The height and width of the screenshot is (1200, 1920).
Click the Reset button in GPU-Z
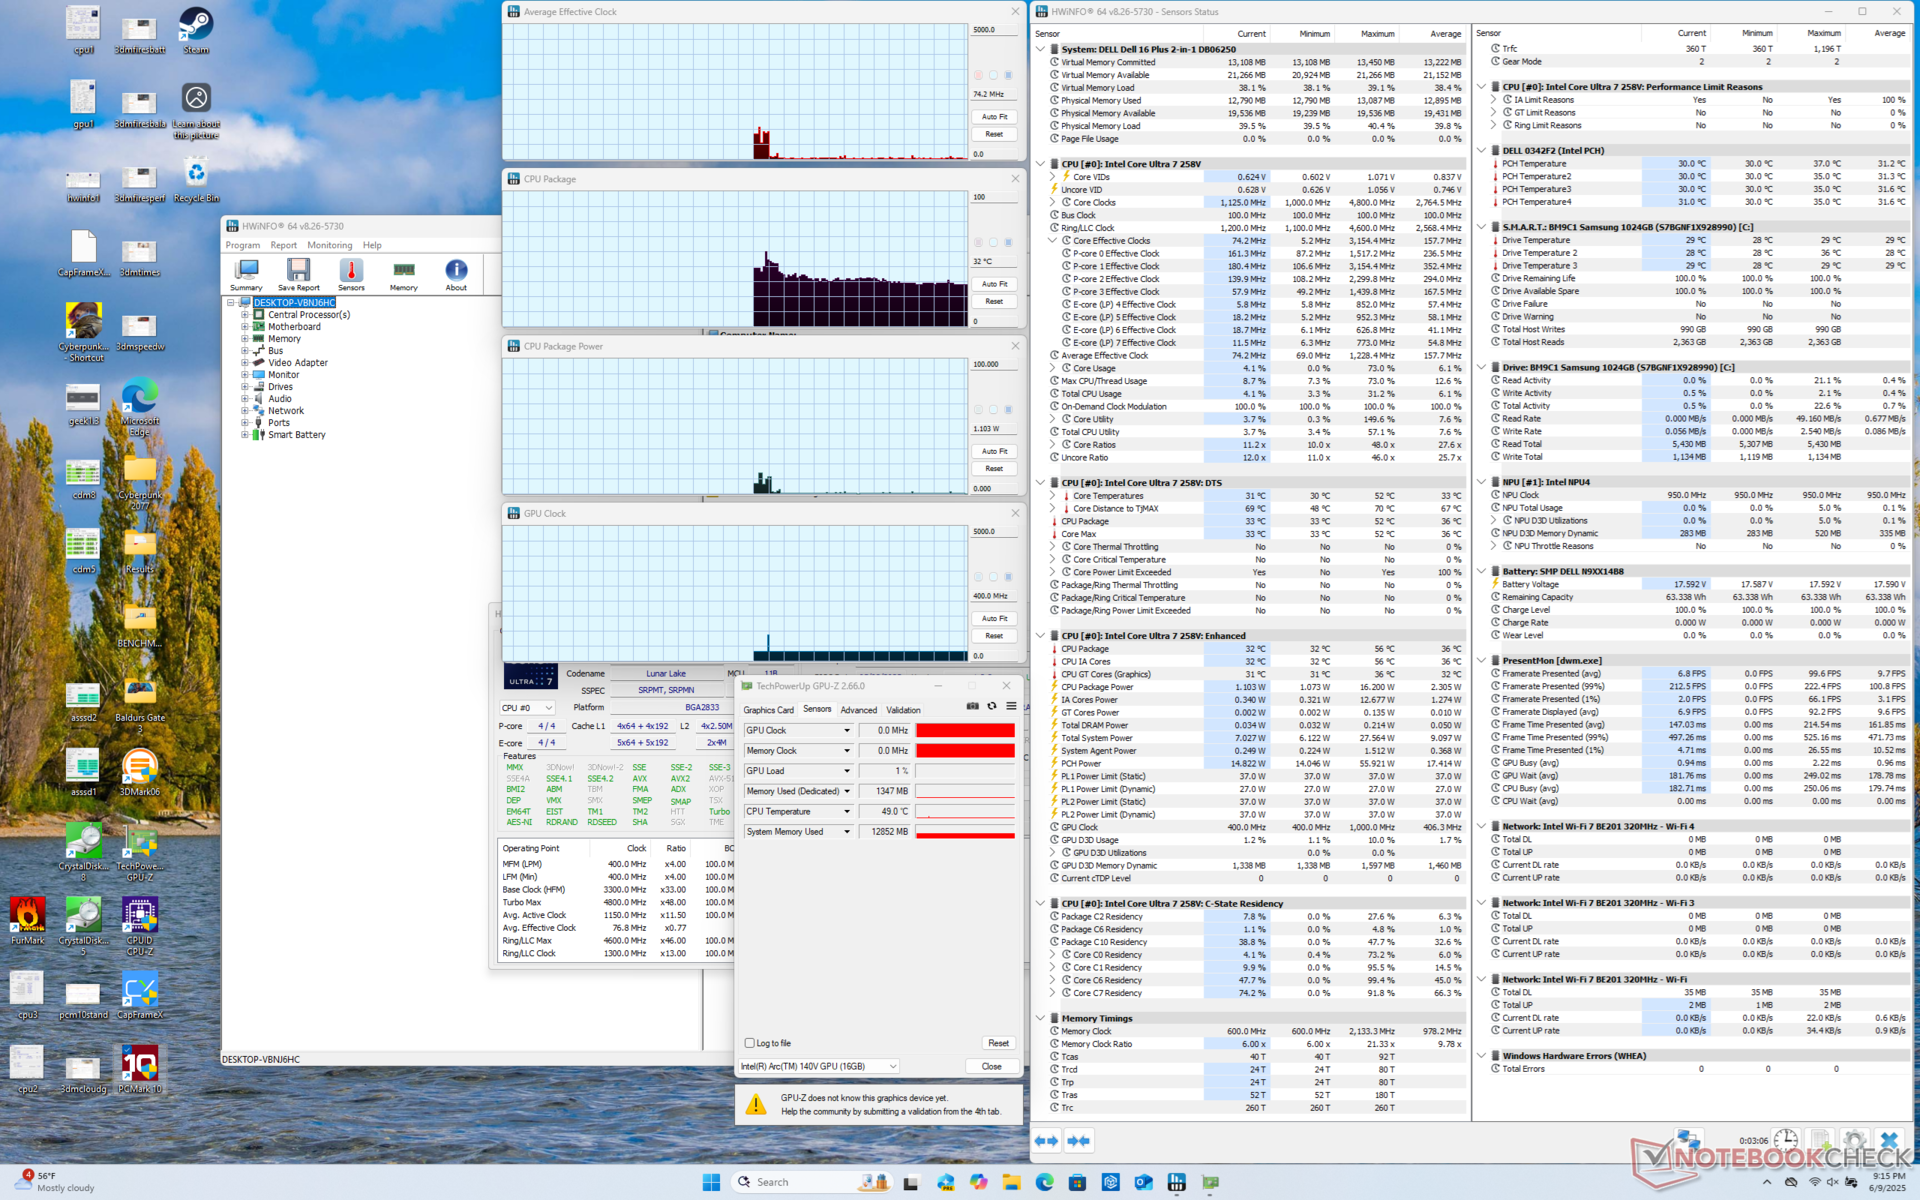(997, 1043)
